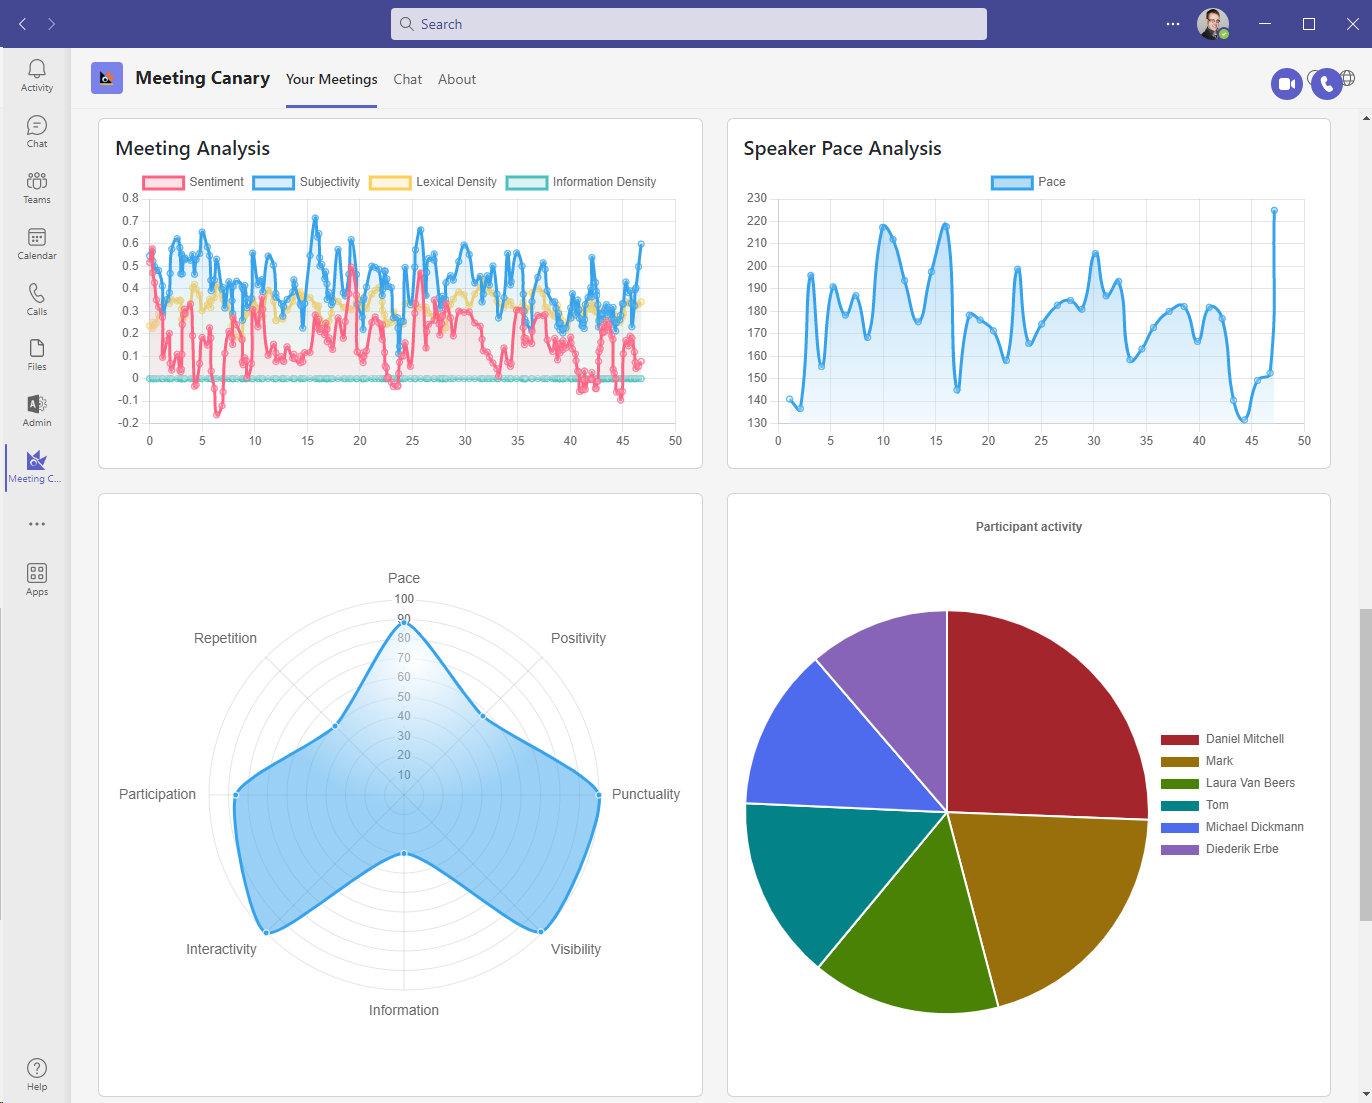This screenshot has width=1372, height=1103.
Task: Open the About tab
Action: pyautogui.click(x=457, y=79)
